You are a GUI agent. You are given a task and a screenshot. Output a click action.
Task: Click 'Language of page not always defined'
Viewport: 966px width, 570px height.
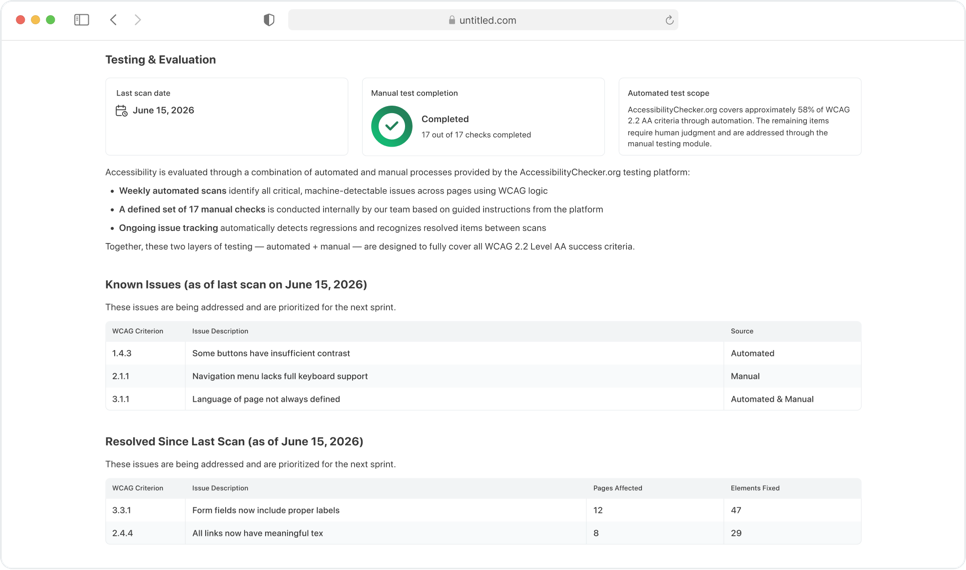click(x=266, y=399)
